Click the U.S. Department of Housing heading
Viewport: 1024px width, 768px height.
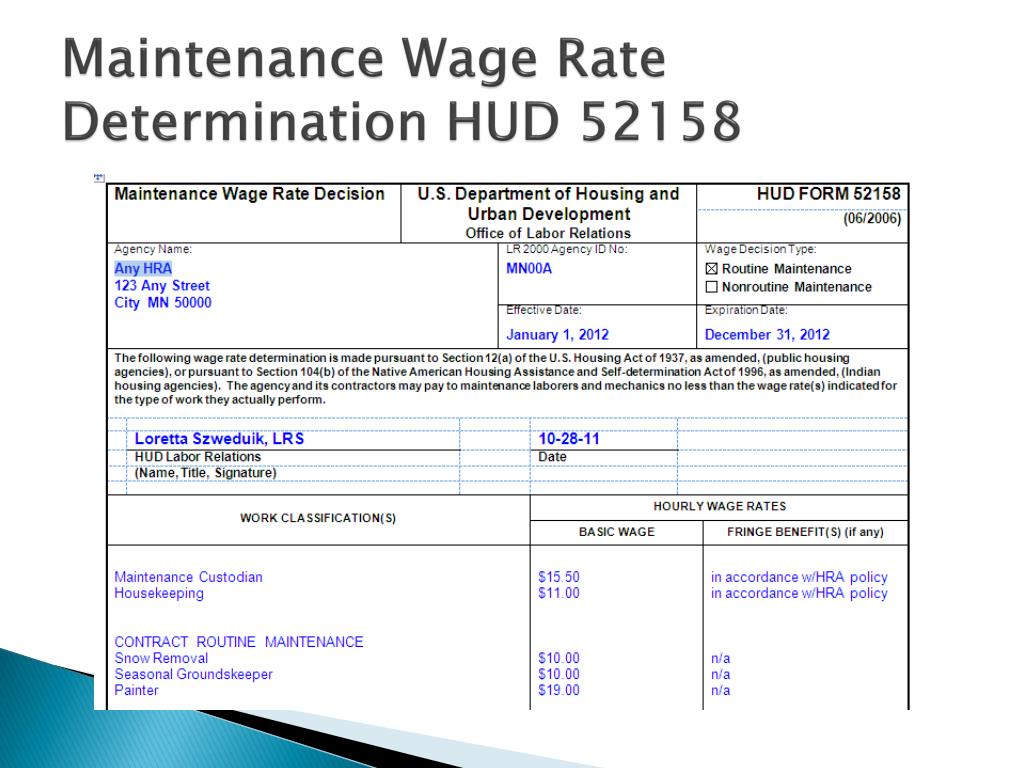pyautogui.click(x=548, y=204)
